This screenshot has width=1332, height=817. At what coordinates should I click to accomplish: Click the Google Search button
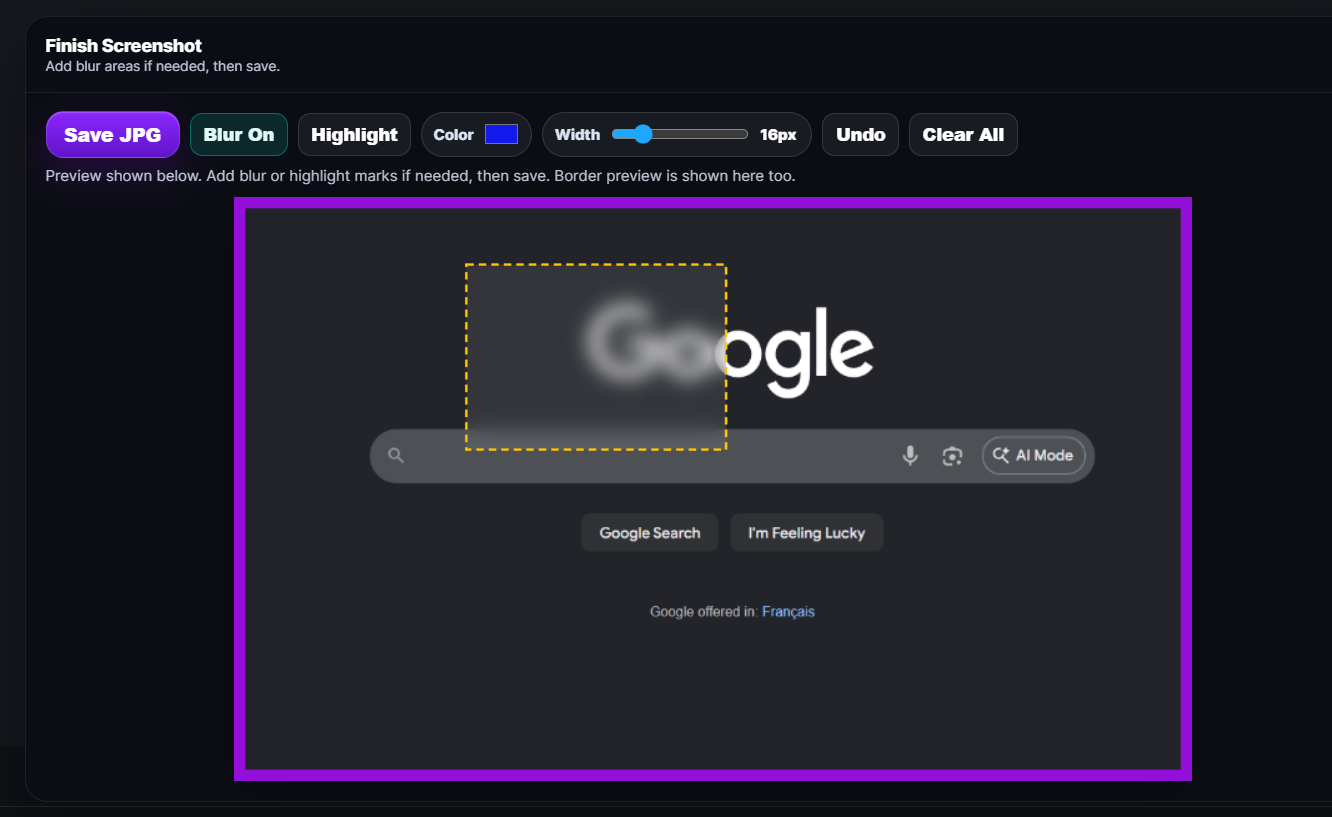click(x=650, y=533)
